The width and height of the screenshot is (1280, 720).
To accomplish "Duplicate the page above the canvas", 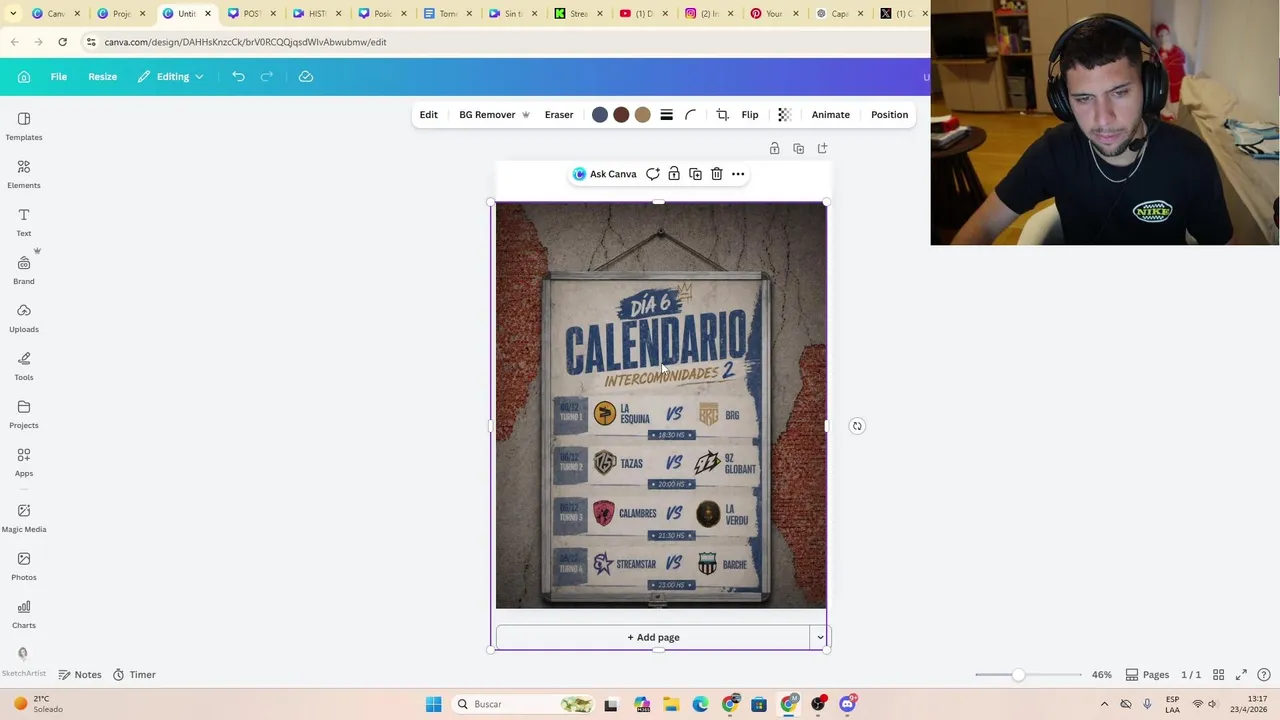I will point(798,149).
